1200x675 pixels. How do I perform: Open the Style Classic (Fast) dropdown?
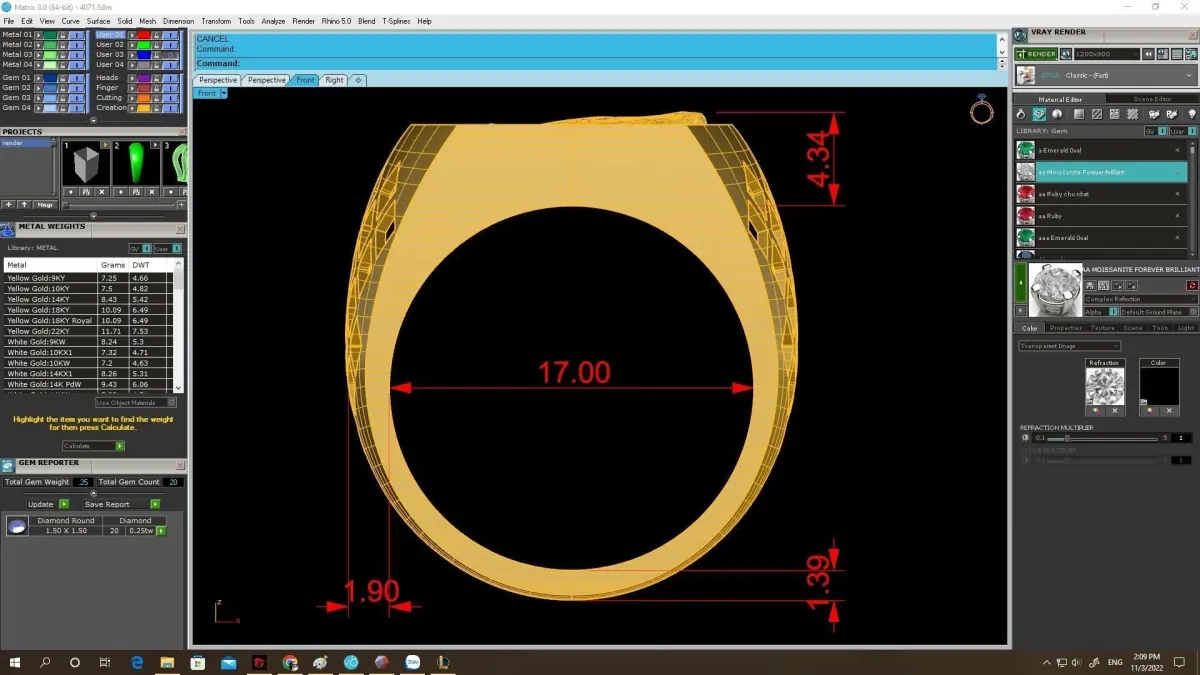[x=1107, y=75]
